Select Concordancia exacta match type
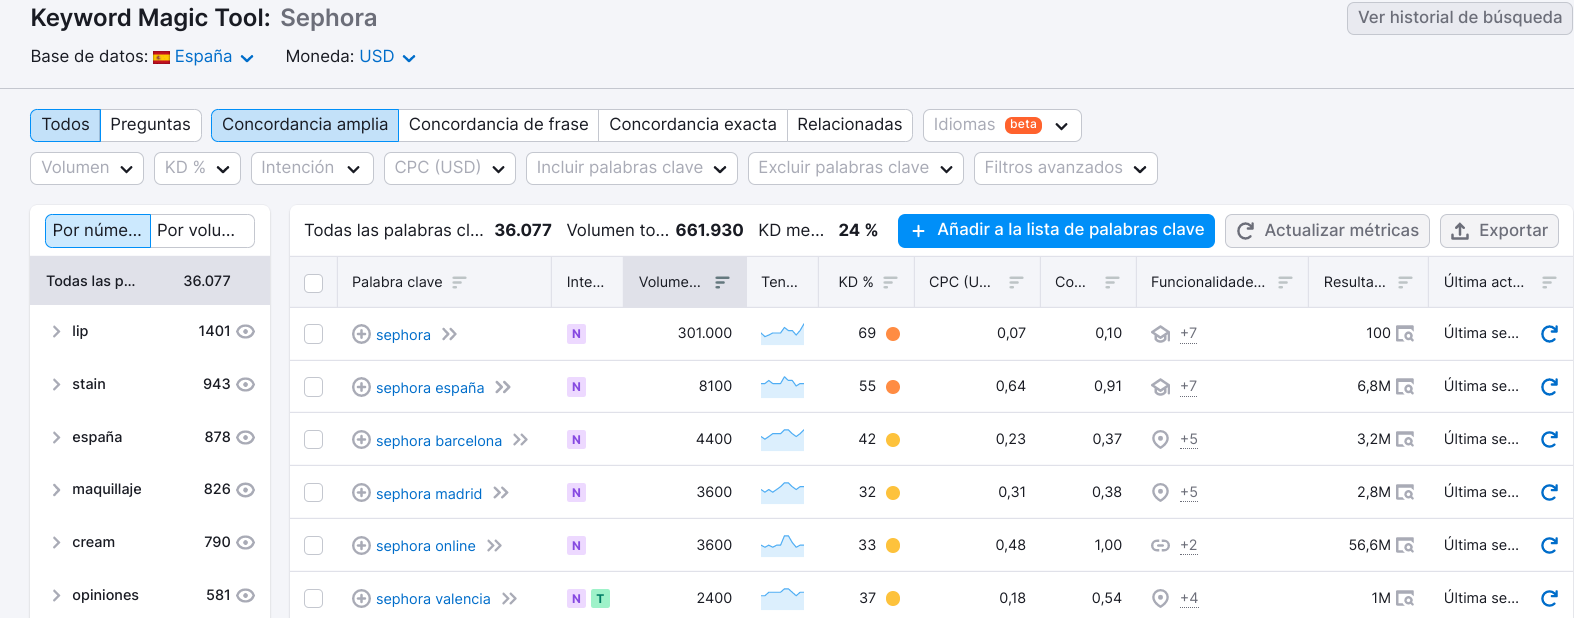 tap(693, 125)
